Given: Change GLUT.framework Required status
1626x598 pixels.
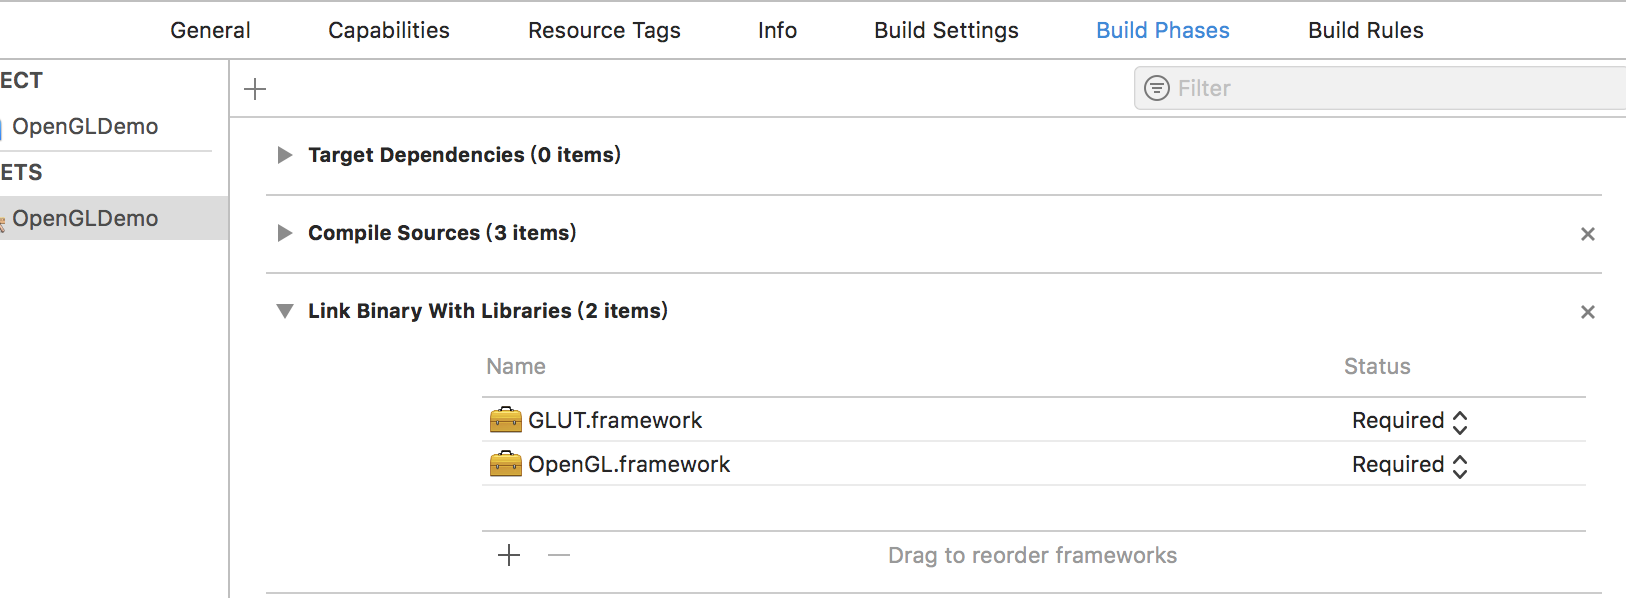Looking at the screenshot, I should click(x=1409, y=421).
